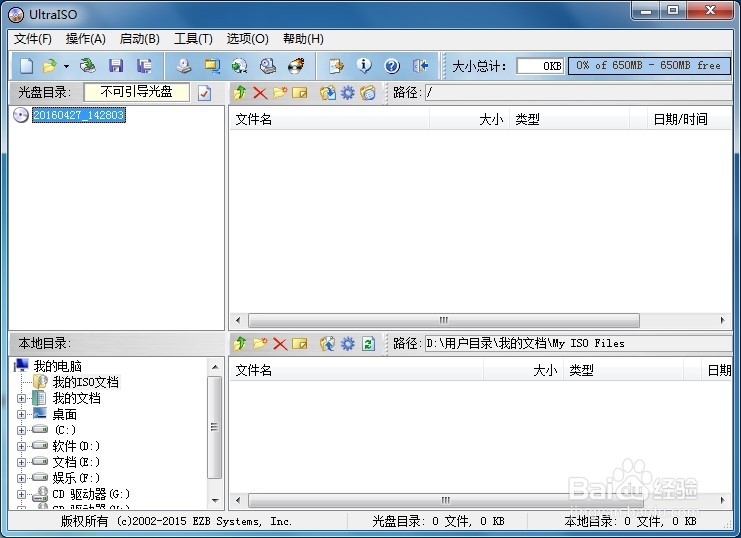Sort disc files by 文件名 column header

[329, 119]
